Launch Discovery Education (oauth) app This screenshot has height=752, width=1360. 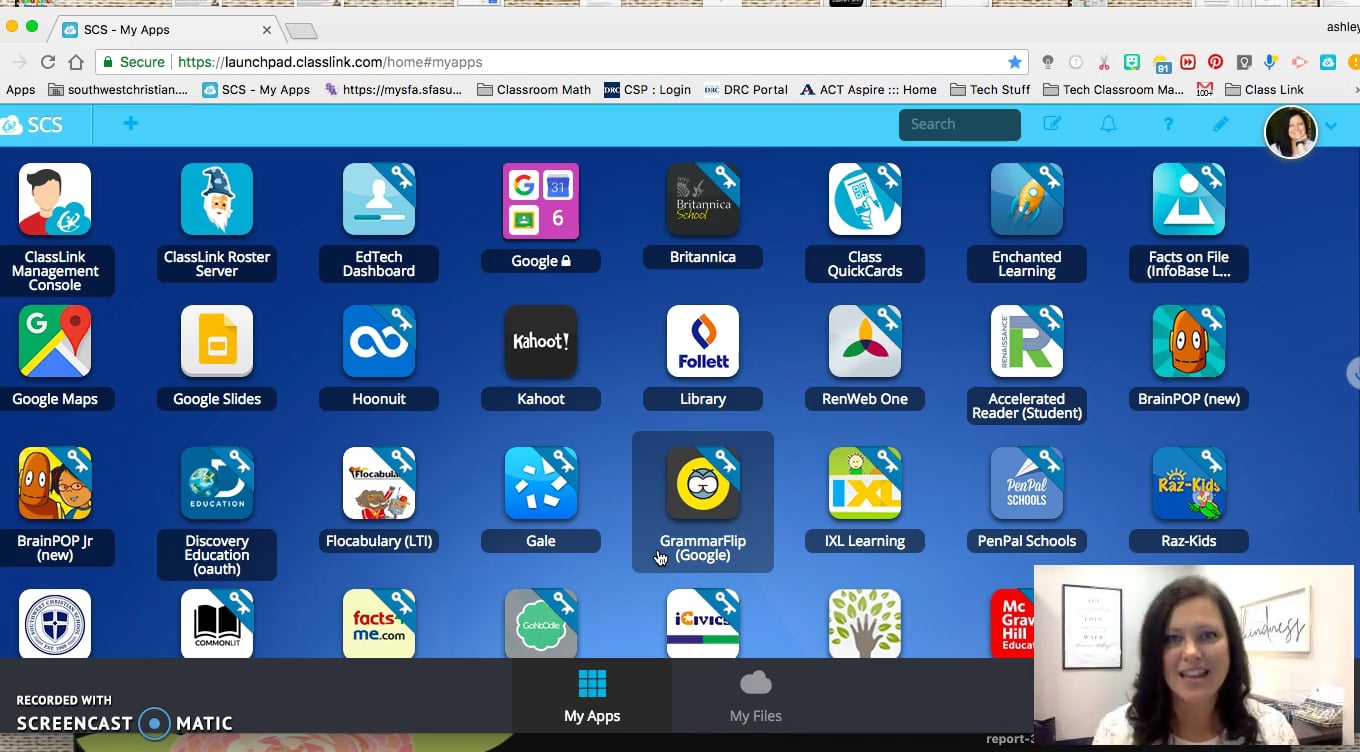pos(217,484)
